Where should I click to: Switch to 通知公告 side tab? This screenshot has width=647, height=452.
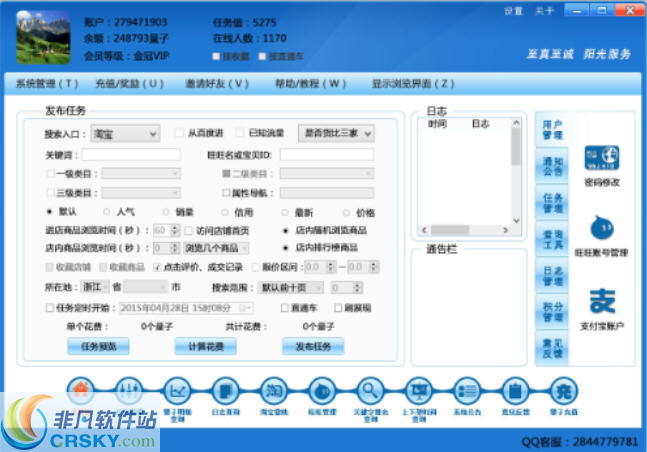[x=552, y=166]
